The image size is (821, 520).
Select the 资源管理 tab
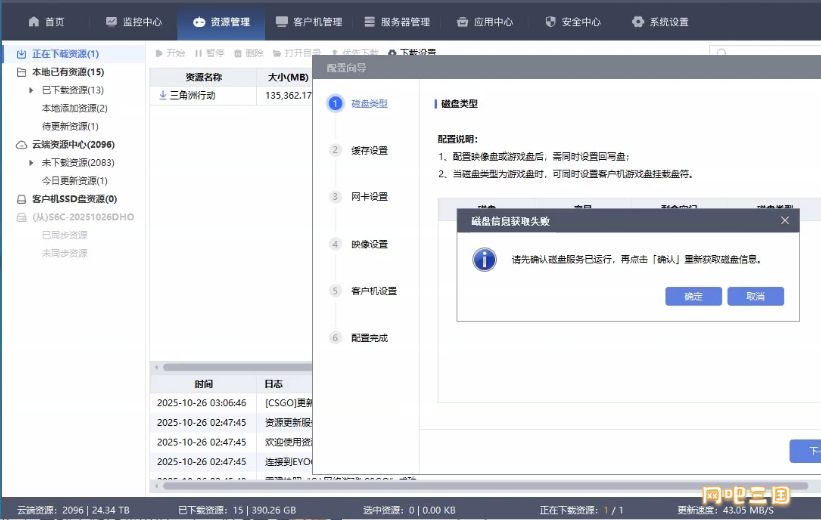(x=221, y=21)
